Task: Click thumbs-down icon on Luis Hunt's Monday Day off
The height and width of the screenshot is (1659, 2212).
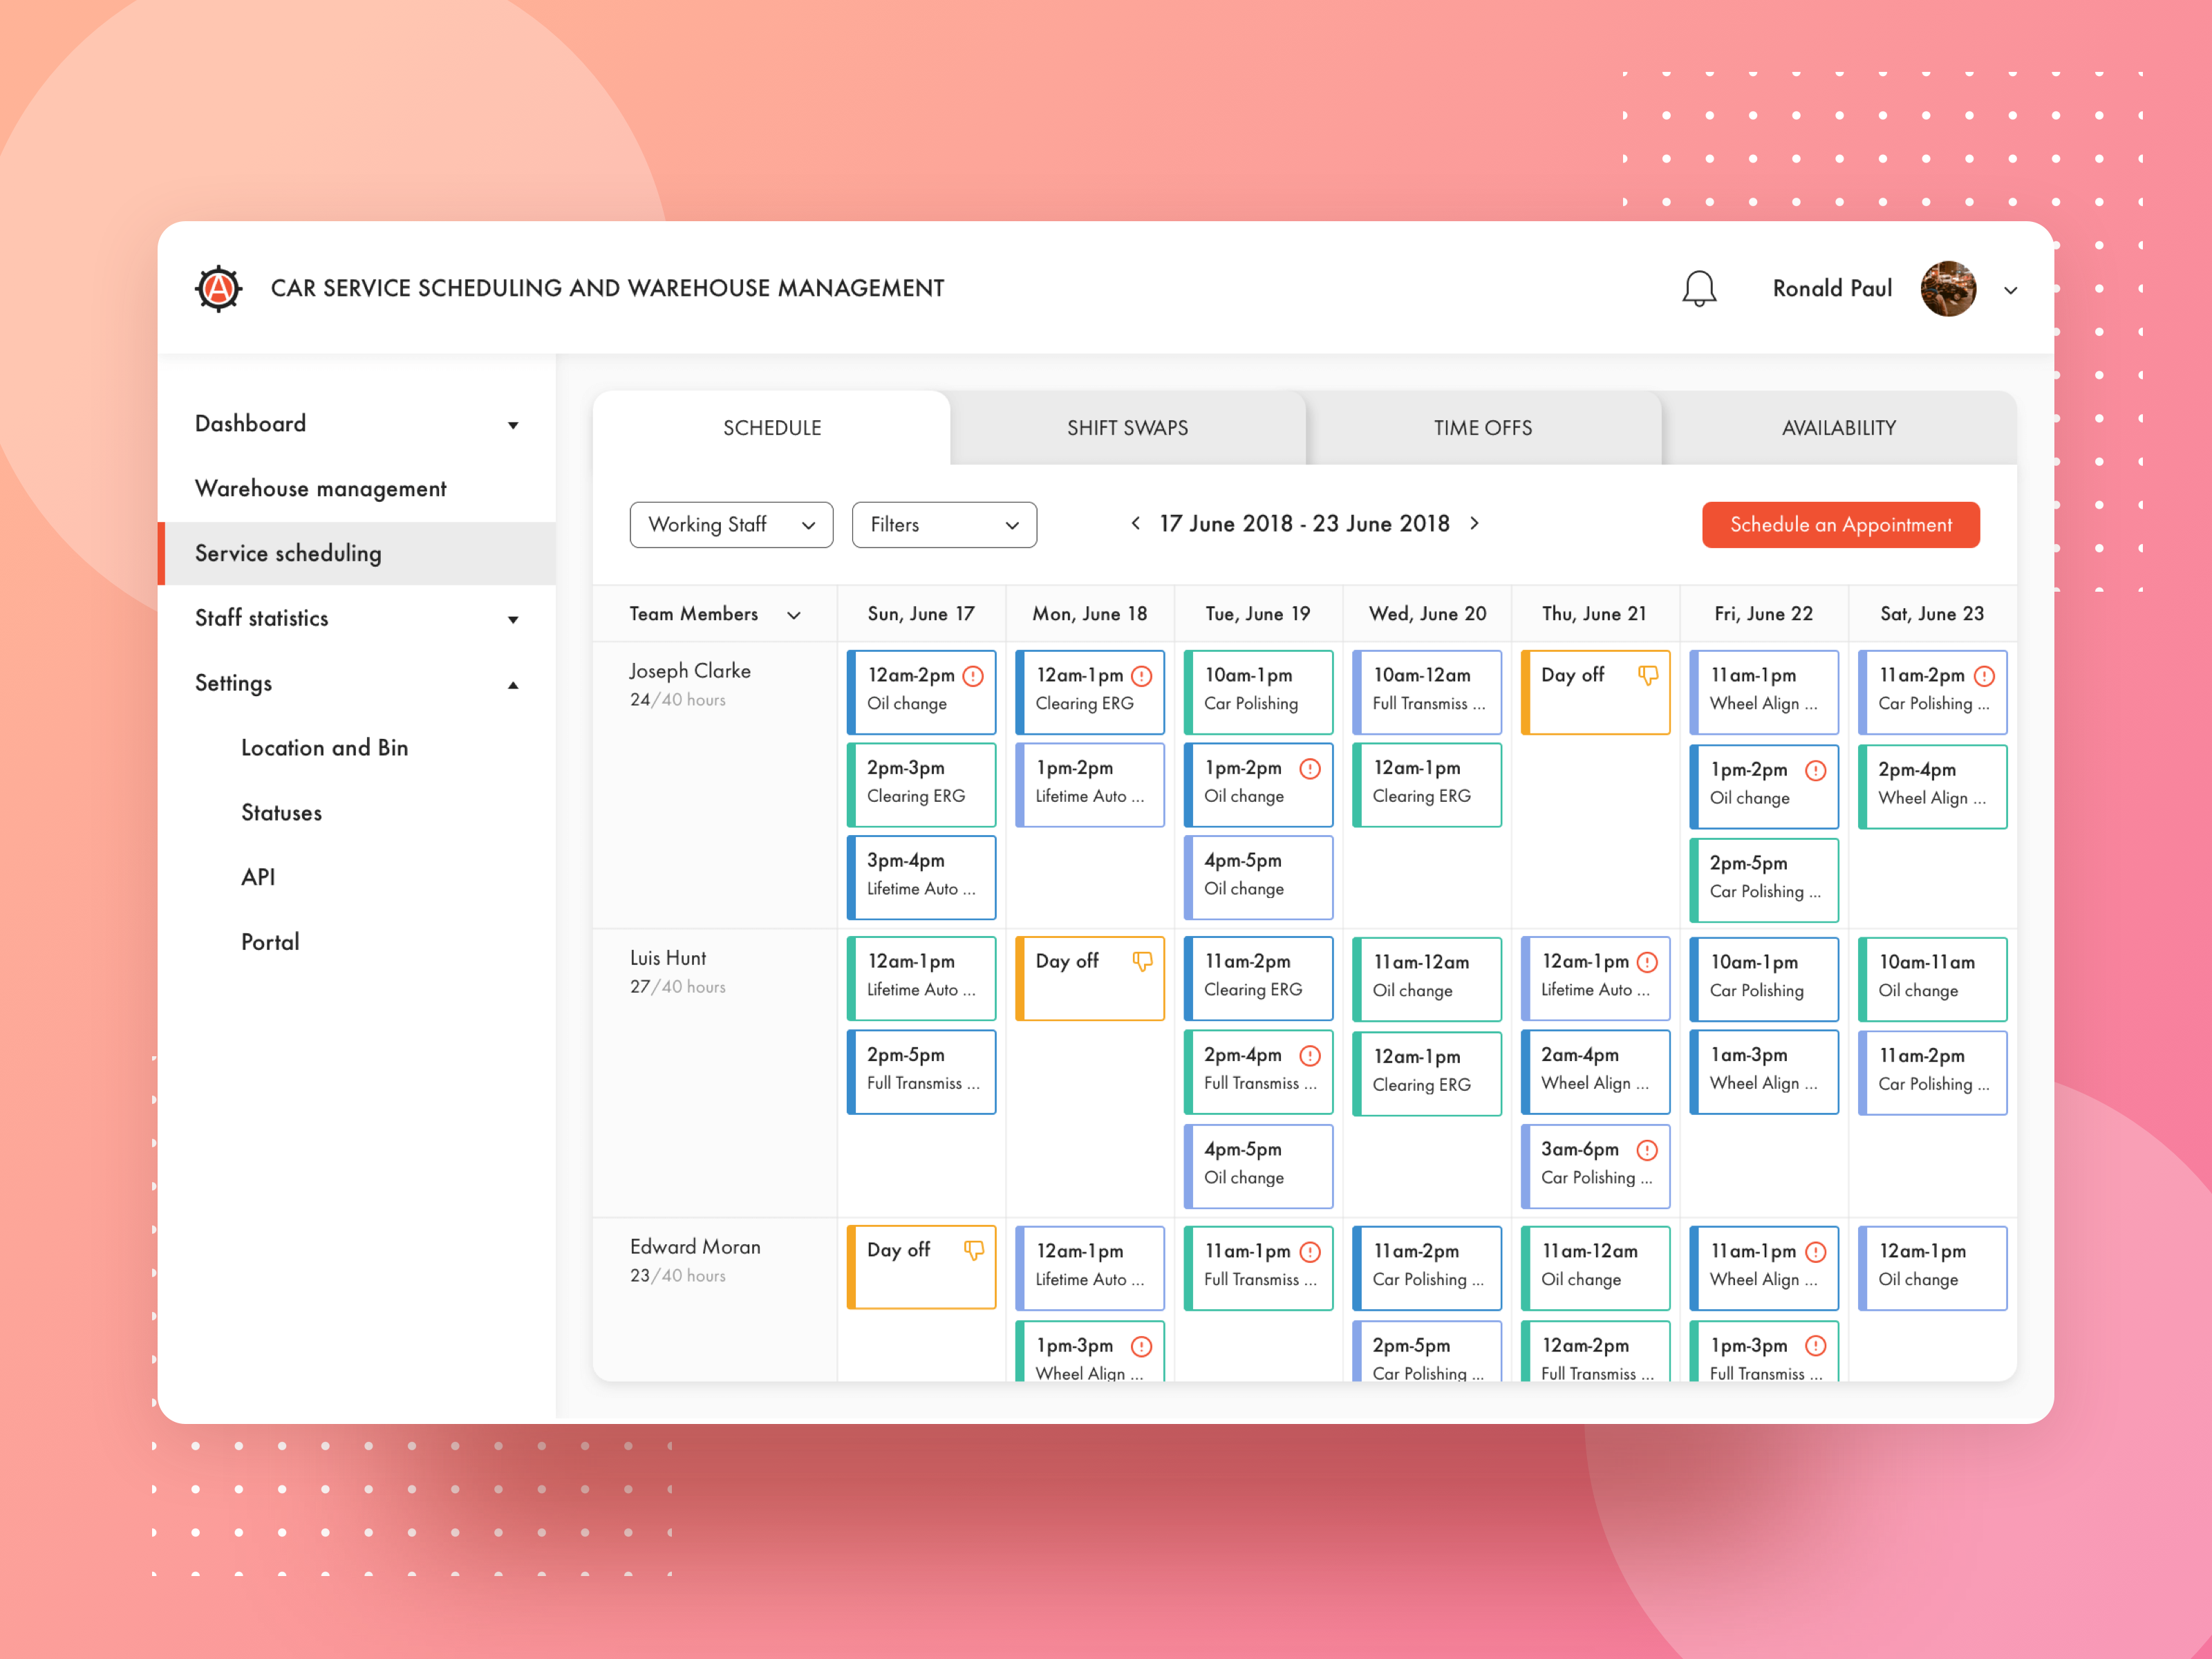Action: (1142, 961)
